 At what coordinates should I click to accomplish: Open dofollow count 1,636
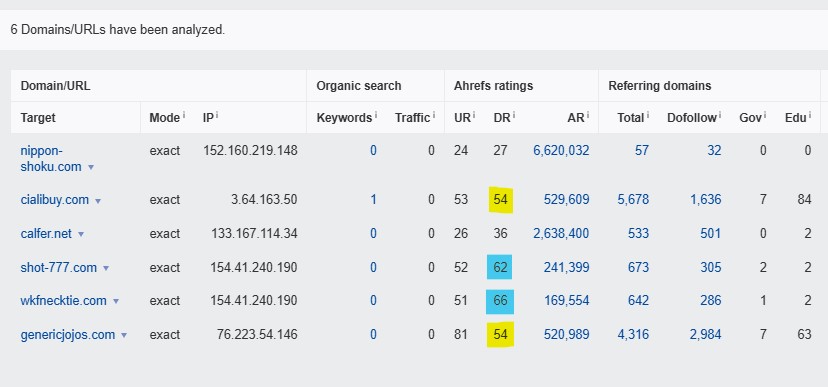[705, 200]
